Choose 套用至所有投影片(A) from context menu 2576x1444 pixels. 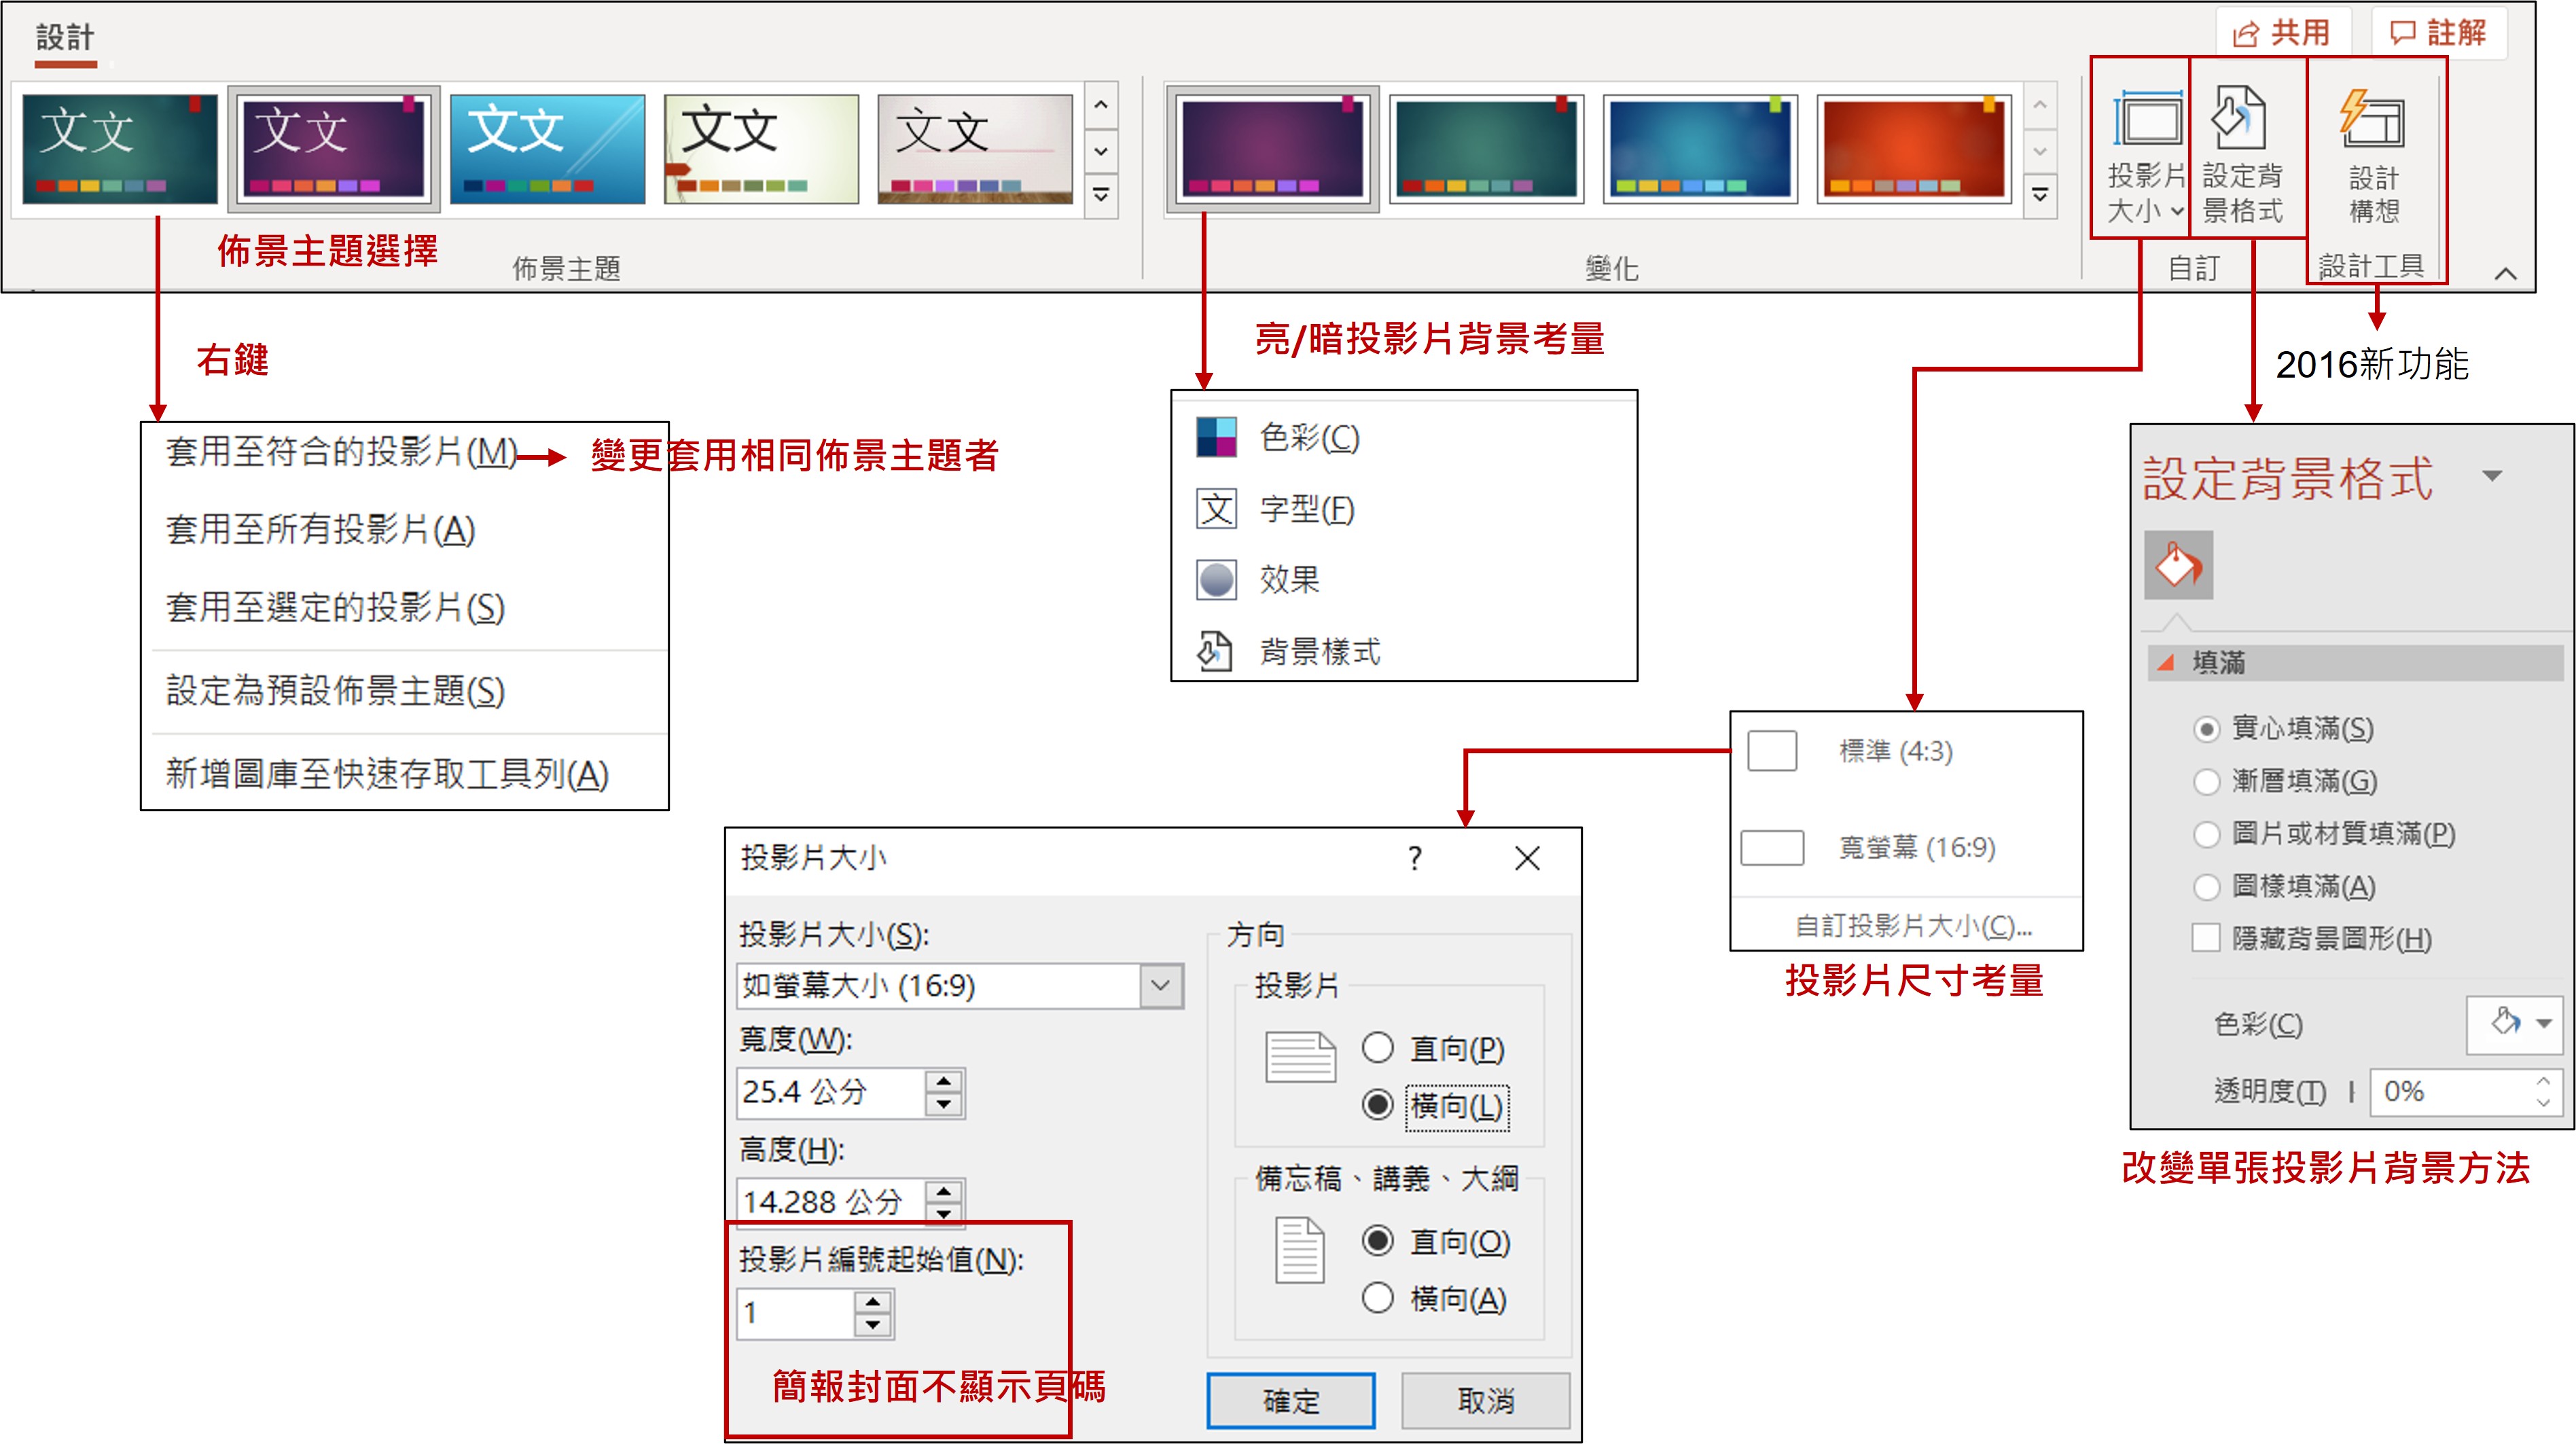pyautogui.click(x=320, y=530)
